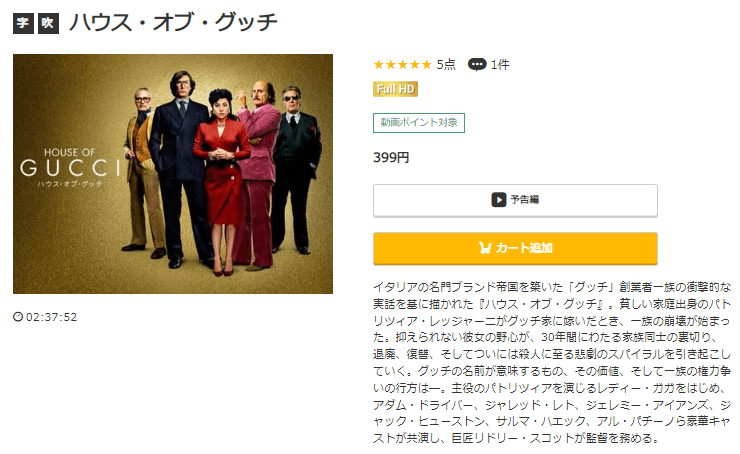
Task: Click the 動画ポイント対象 tag
Action: tap(419, 123)
